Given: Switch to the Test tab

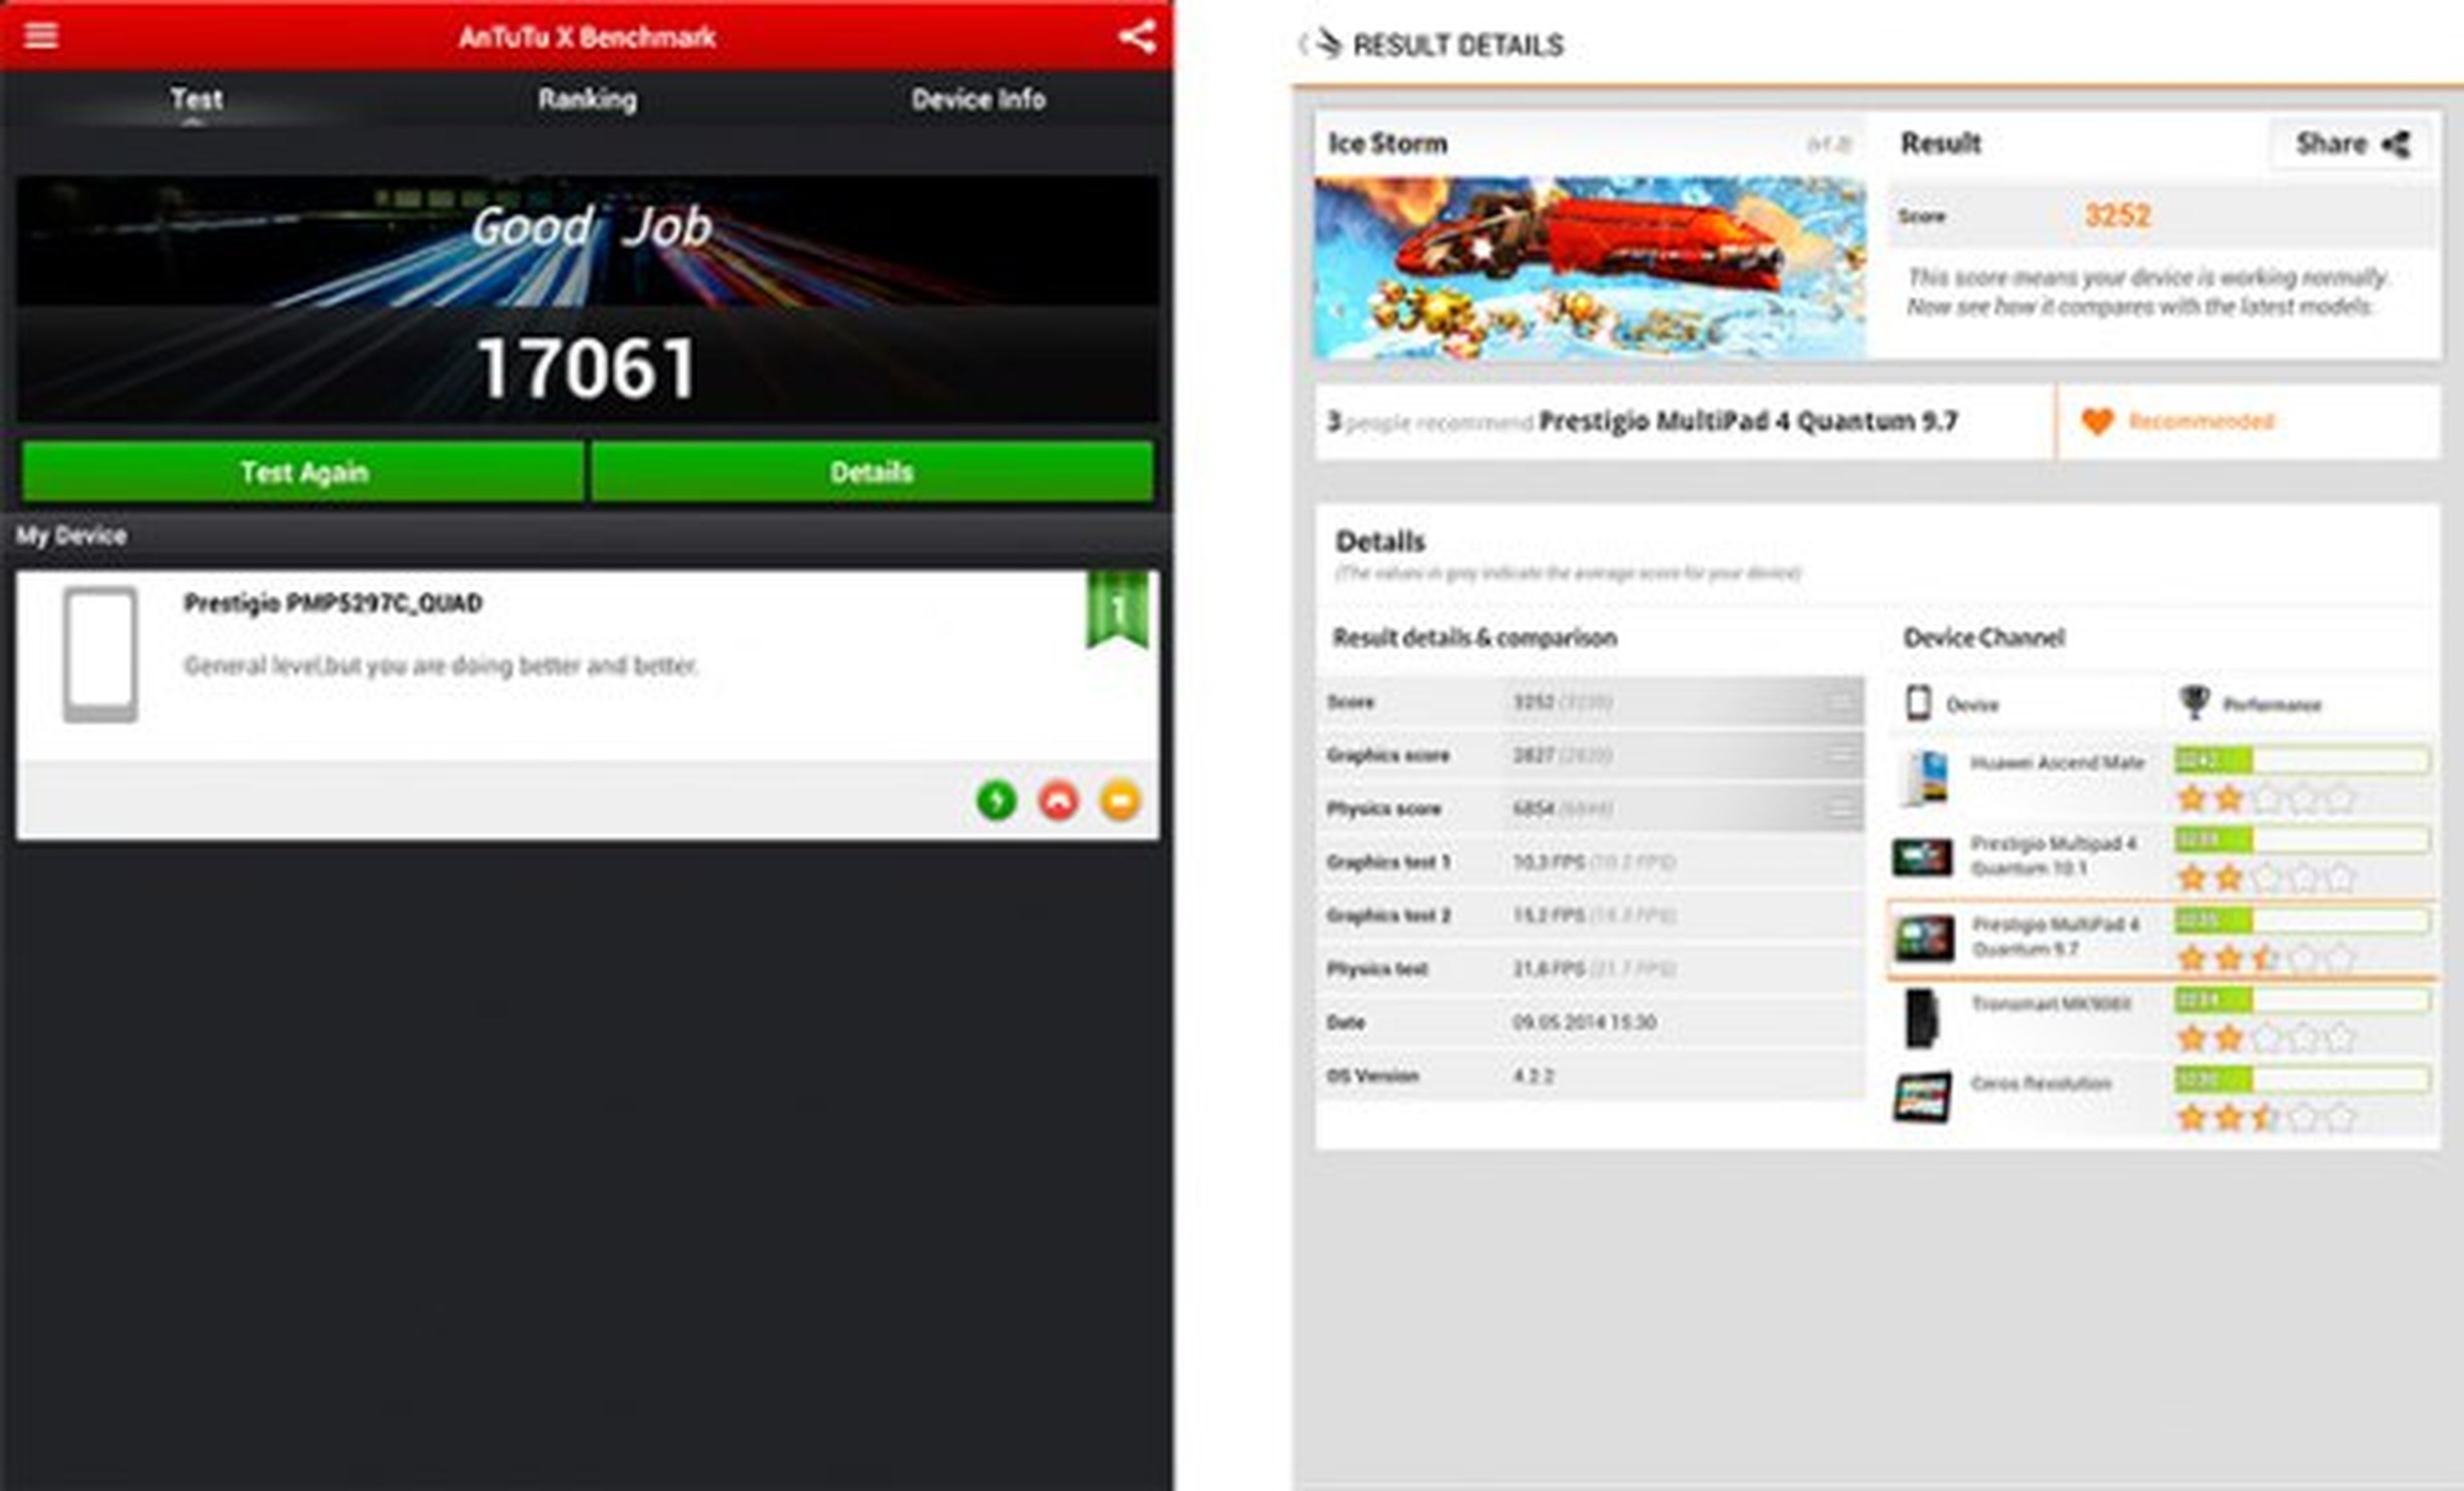Looking at the screenshot, I should pos(196,99).
